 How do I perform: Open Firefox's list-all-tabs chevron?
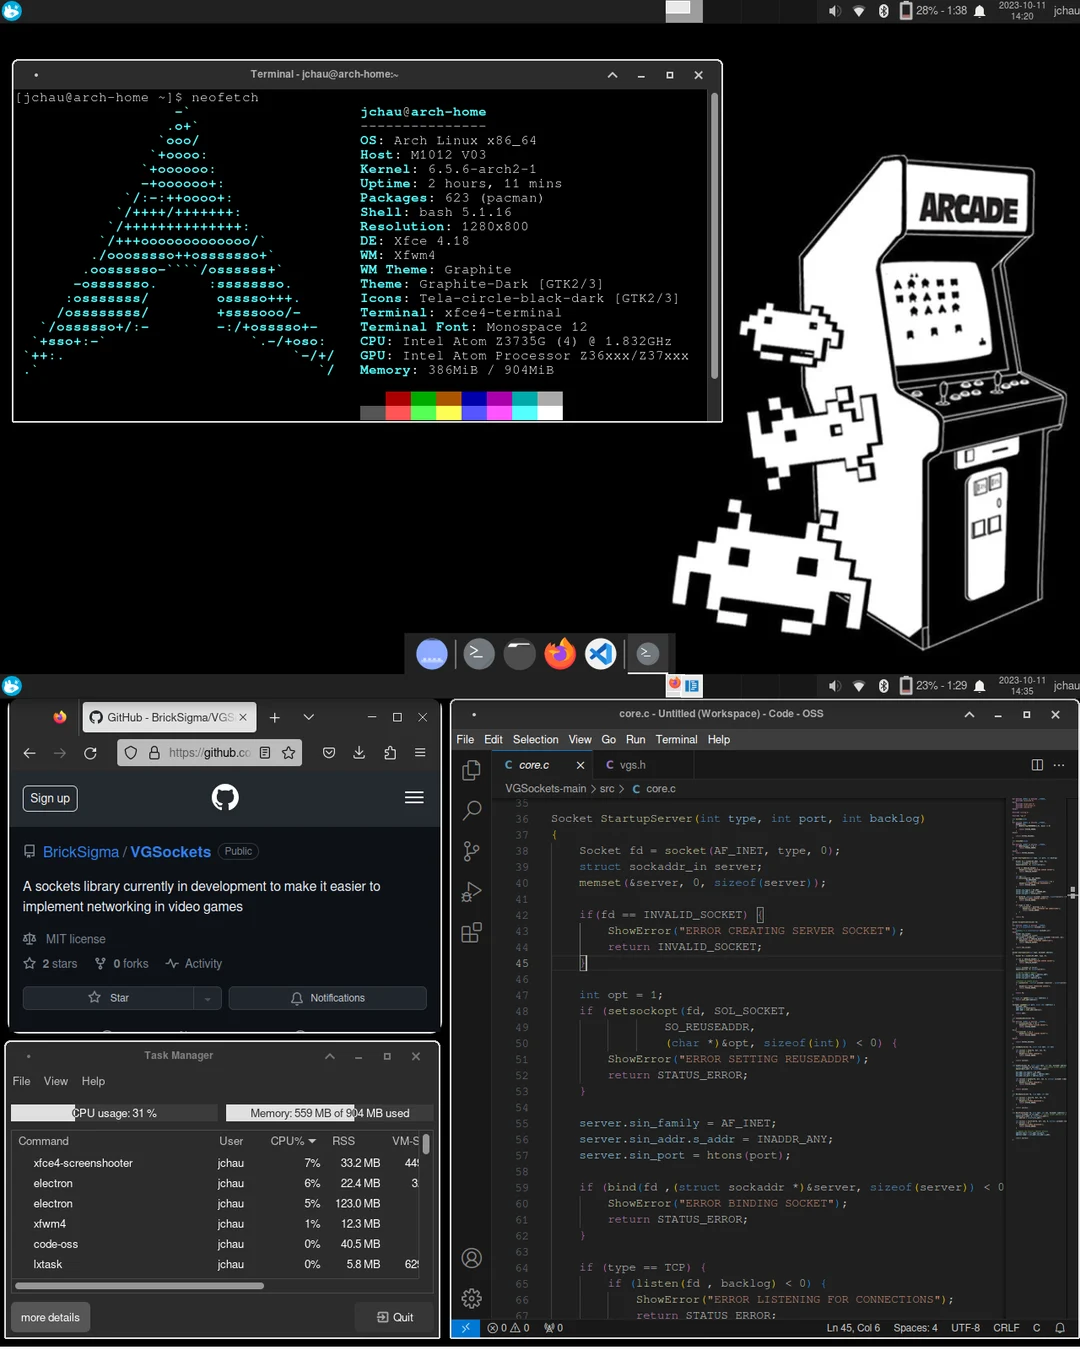point(308,717)
